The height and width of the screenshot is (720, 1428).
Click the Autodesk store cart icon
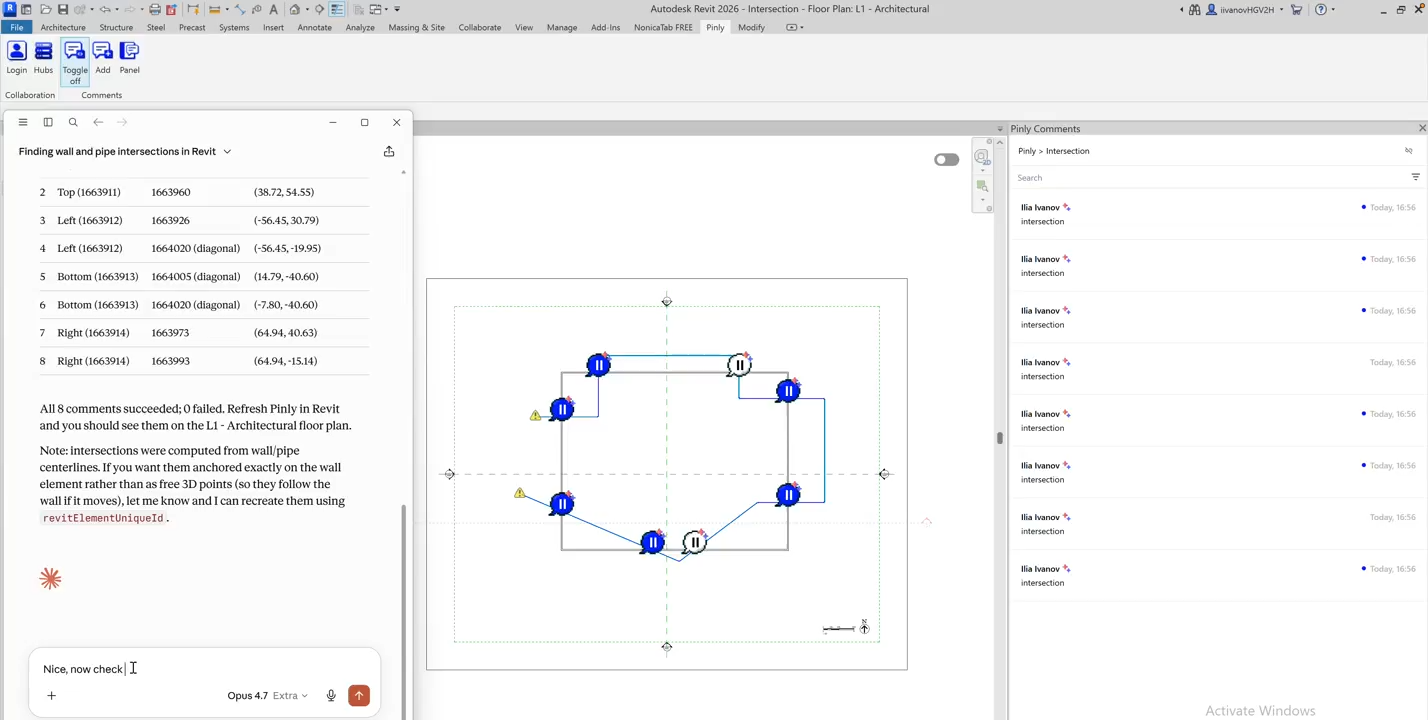1297,10
